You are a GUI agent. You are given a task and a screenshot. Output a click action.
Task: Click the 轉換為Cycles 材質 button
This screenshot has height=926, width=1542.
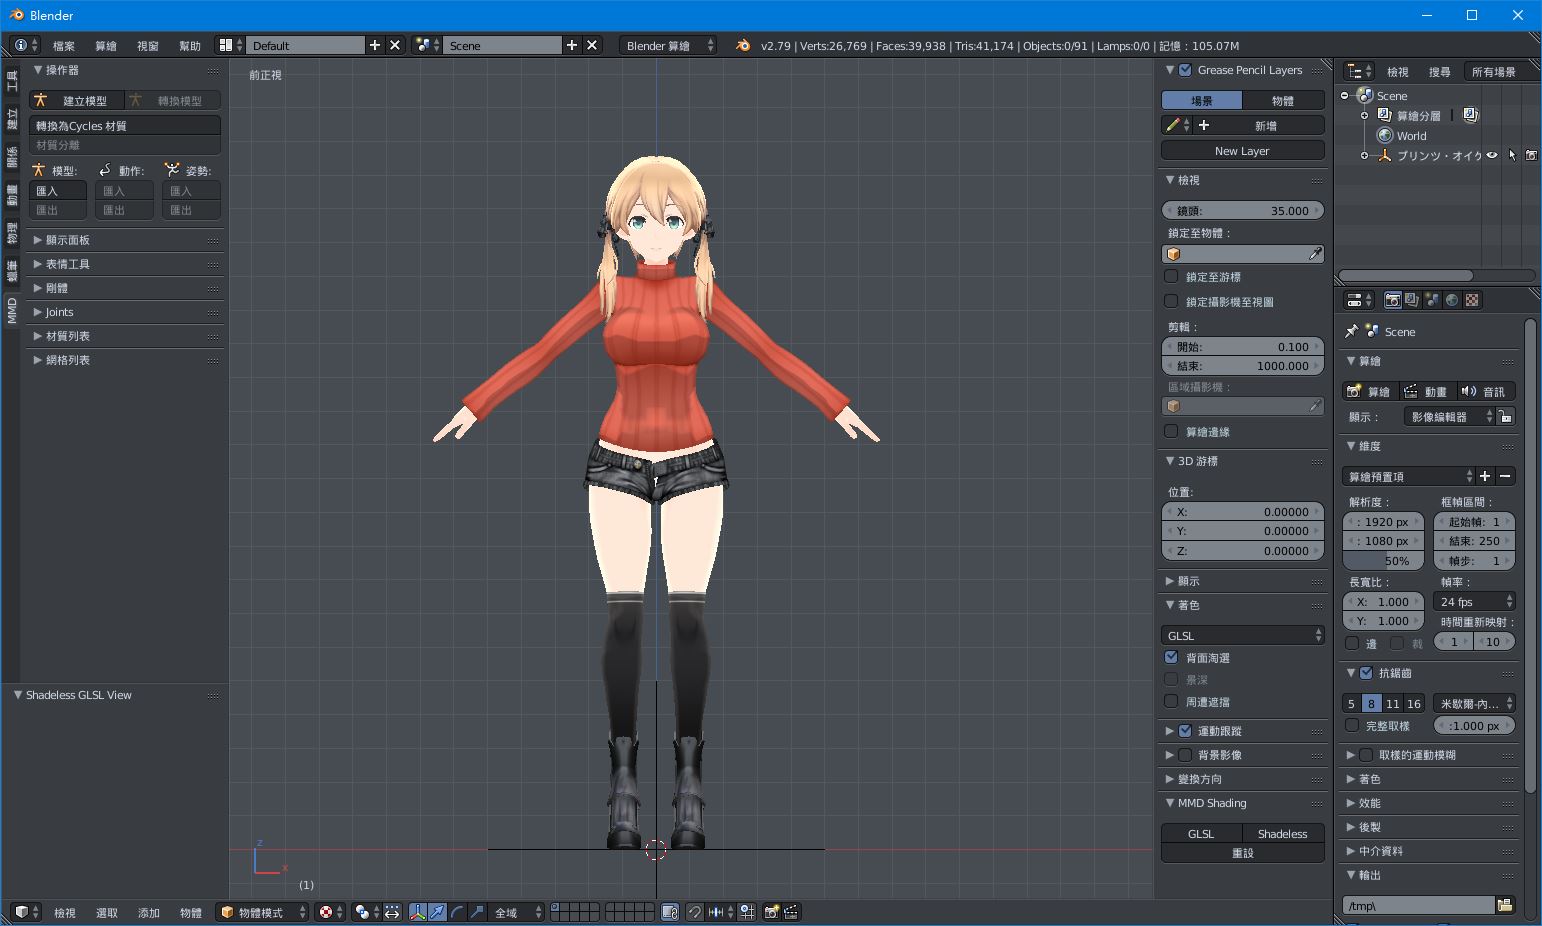tap(125, 125)
